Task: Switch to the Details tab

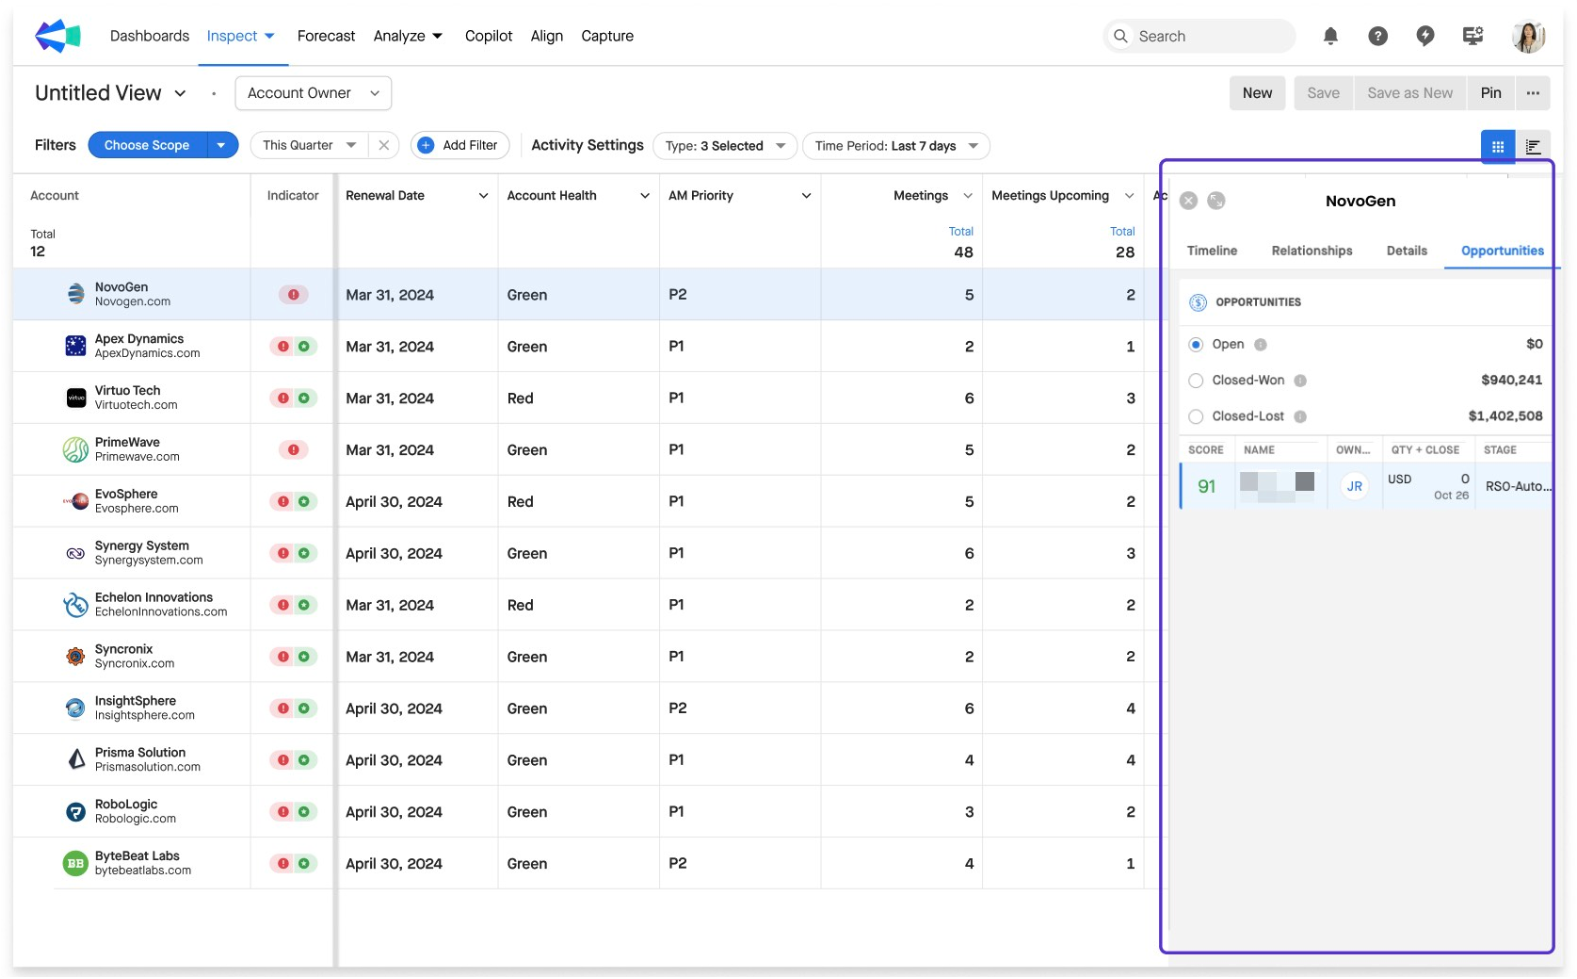Action: pyautogui.click(x=1406, y=251)
